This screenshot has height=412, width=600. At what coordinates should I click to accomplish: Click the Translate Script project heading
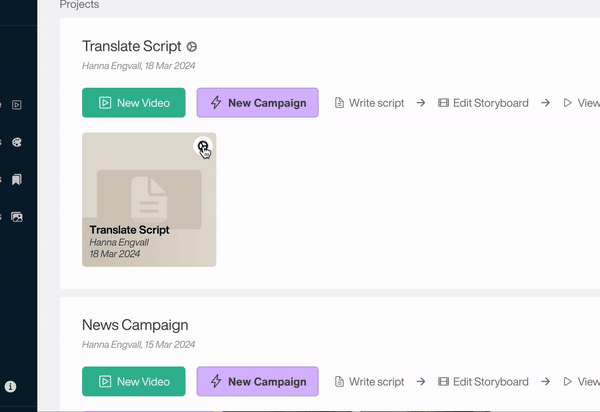[x=132, y=47]
